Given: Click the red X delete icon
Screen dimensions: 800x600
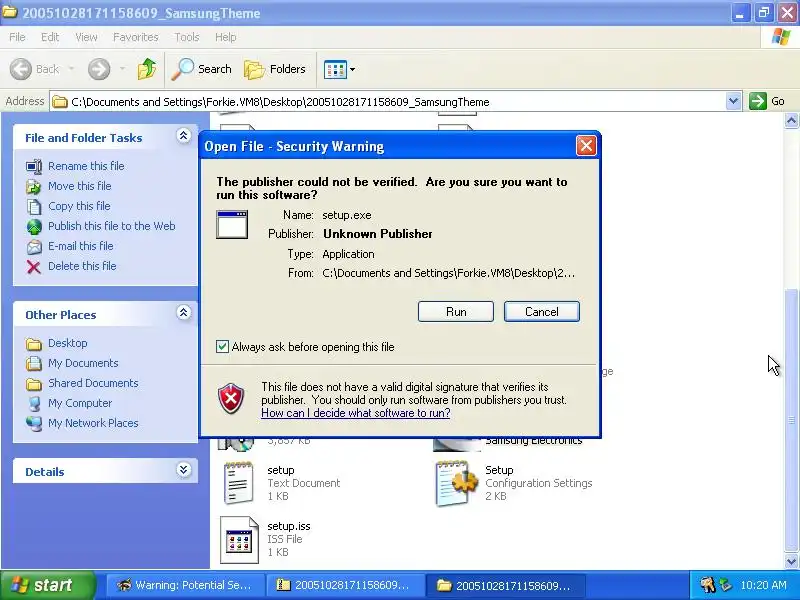Looking at the screenshot, I should (x=34, y=267).
